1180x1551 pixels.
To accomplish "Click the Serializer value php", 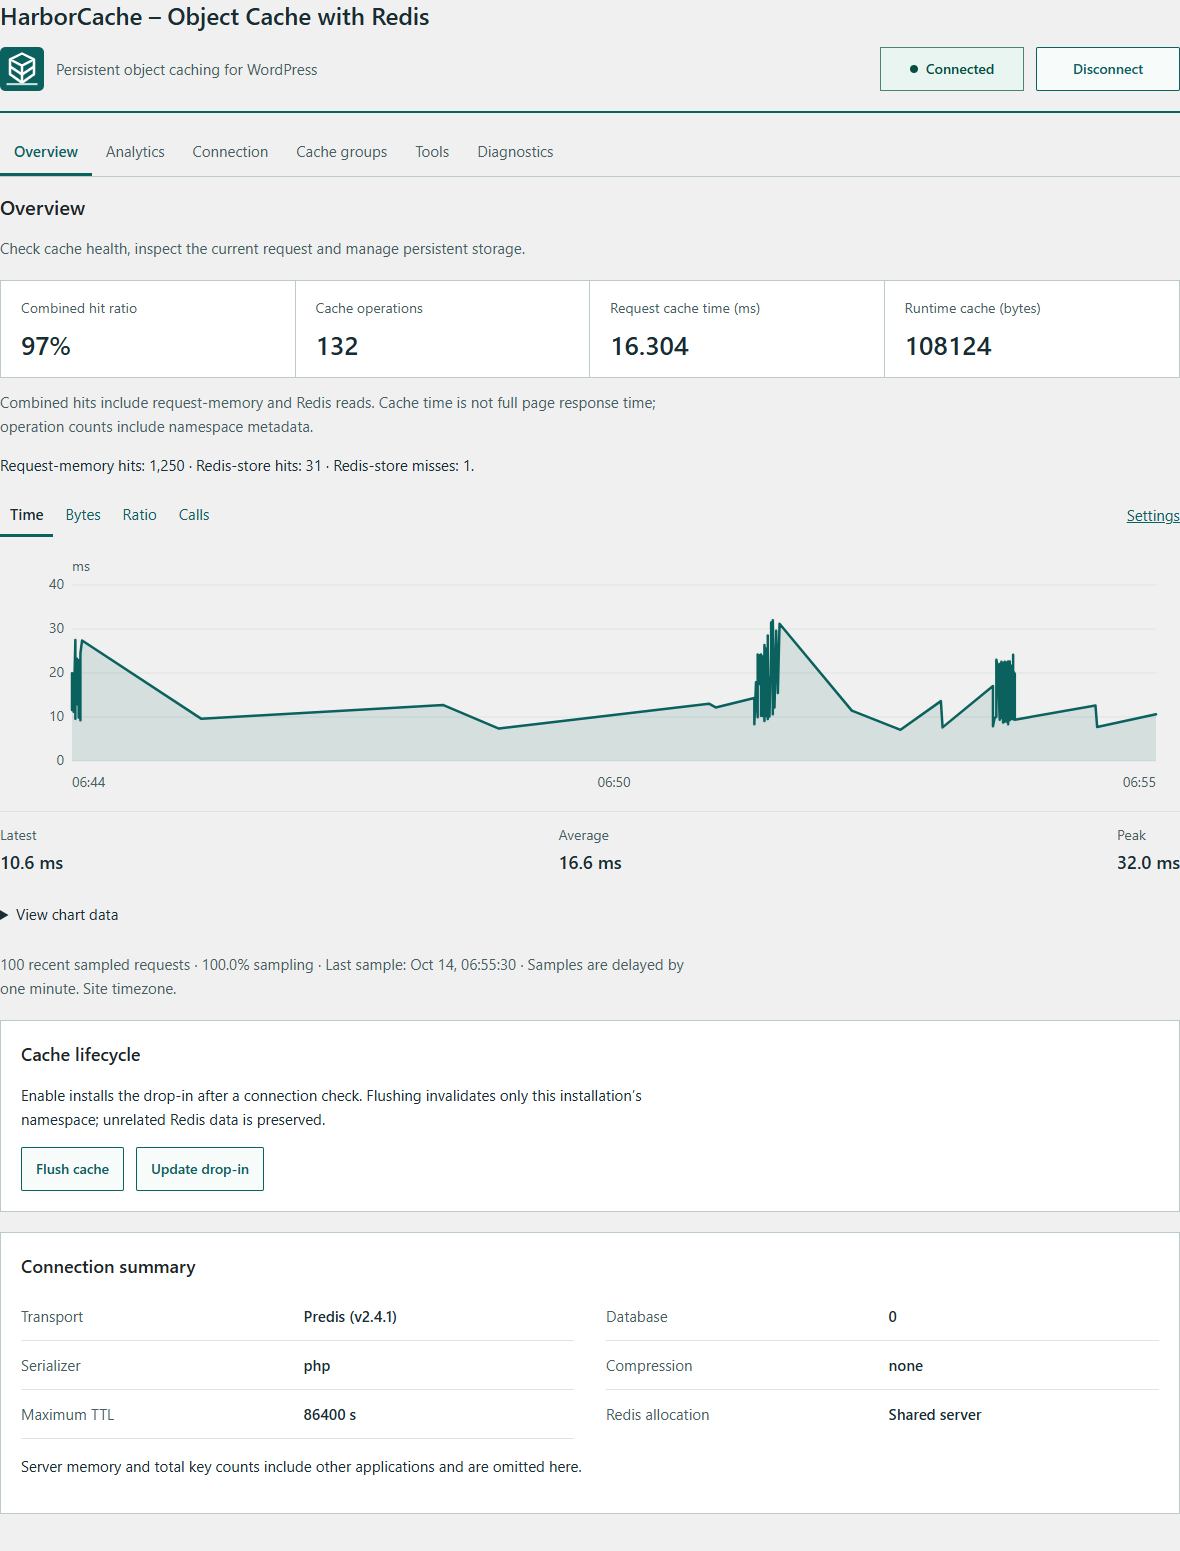I will (x=317, y=1366).
